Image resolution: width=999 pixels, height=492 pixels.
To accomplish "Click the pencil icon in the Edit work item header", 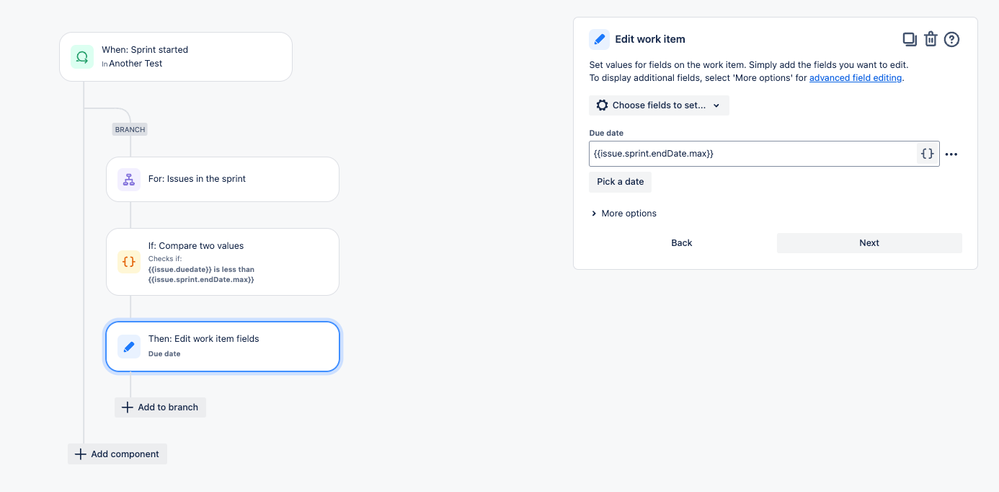I will (x=599, y=40).
